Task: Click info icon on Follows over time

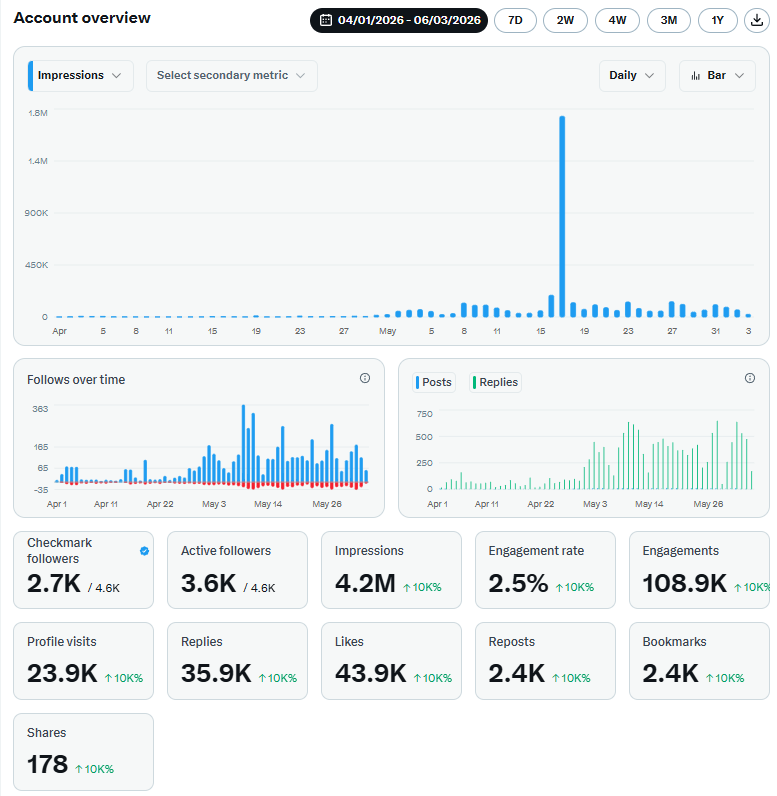Action: click(365, 378)
